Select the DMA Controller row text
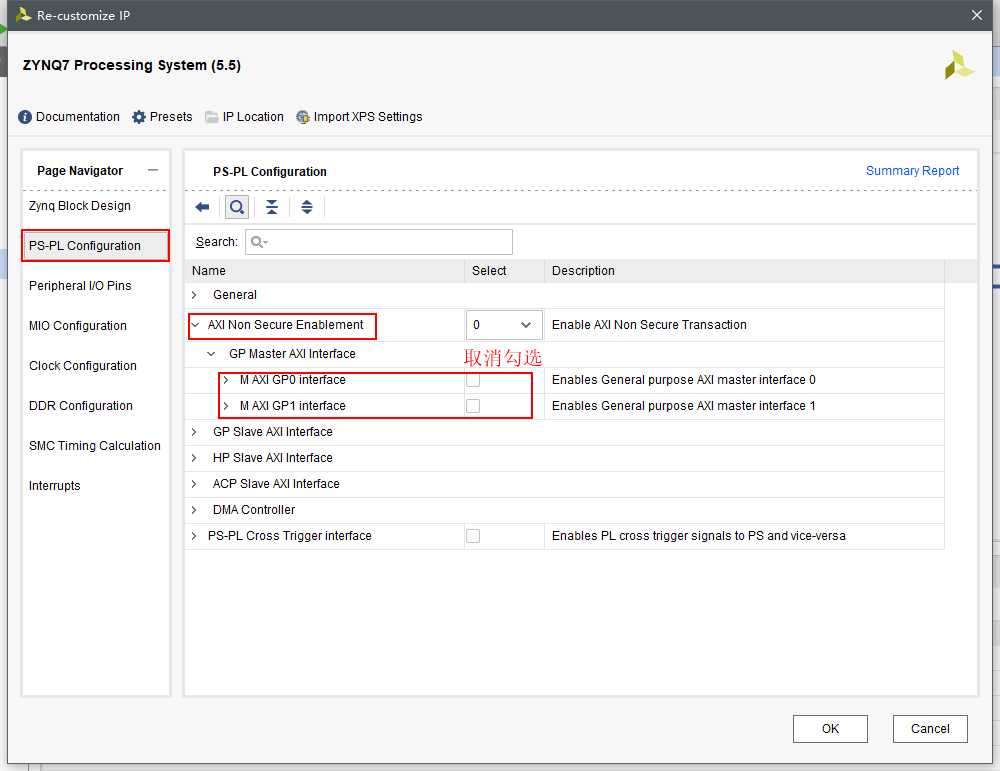The width and height of the screenshot is (1000, 771). (254, 510)
